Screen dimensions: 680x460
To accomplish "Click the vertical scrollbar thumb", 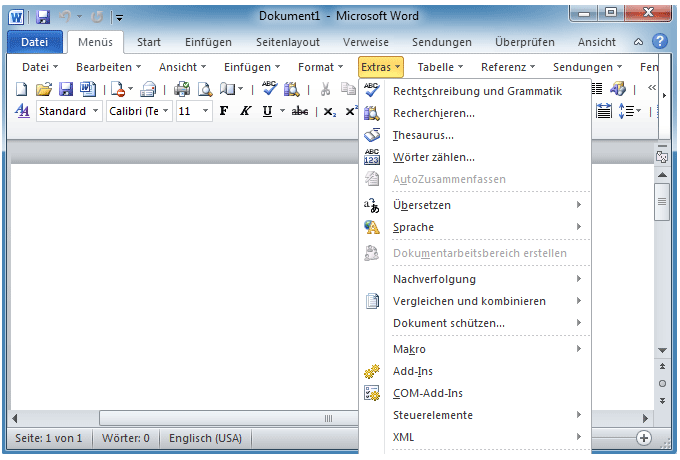I will pos(662,202).
